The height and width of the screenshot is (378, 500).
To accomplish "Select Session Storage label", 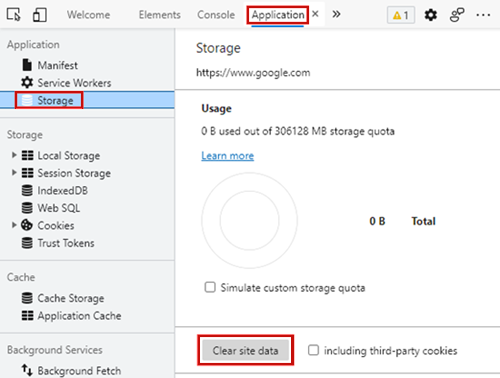I will click(x=74, y=173).
